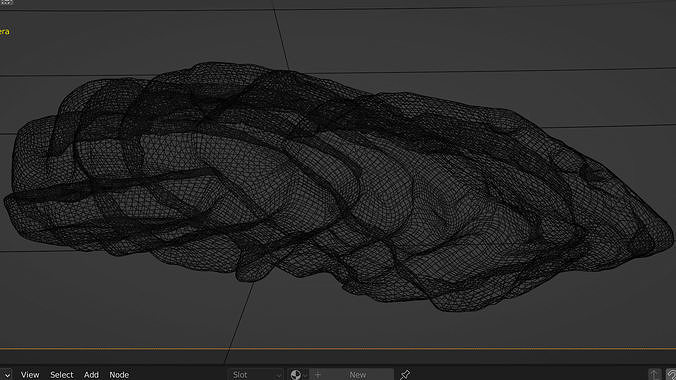Open the View menu in node editor
This screenshot has width=676, height=380.
click(x=30, y=374)
